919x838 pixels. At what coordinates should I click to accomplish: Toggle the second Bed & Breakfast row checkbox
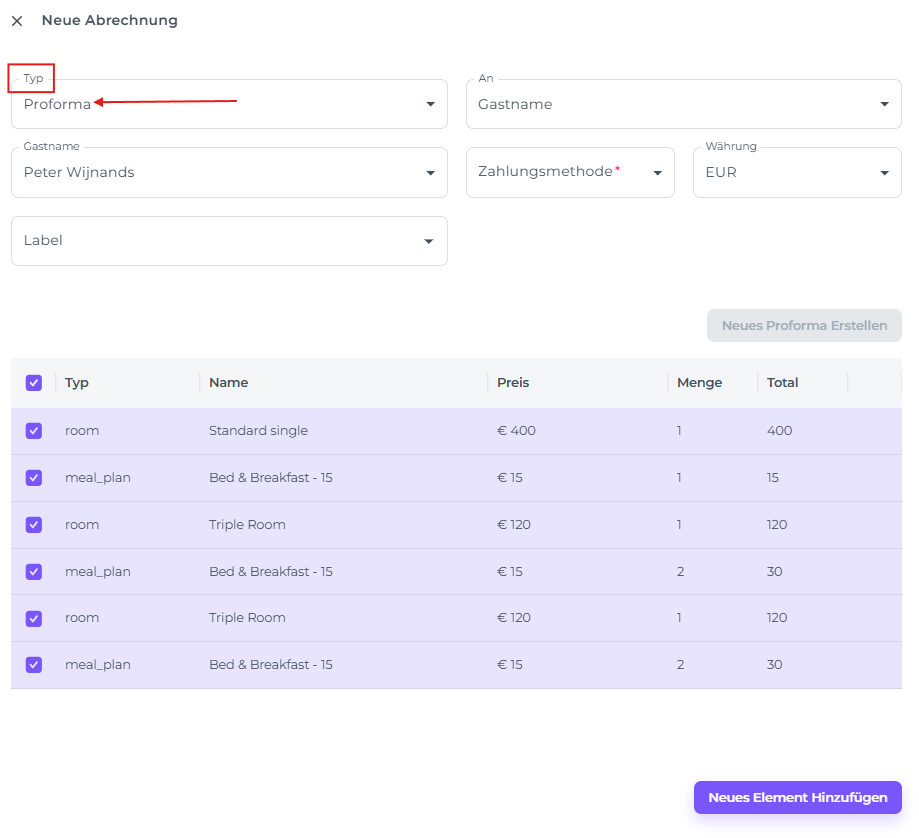pos(34,572)
